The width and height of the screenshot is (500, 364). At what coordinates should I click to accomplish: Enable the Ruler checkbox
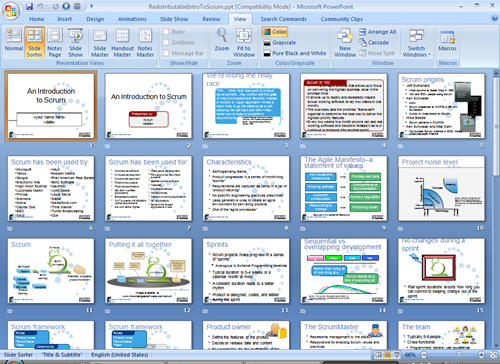pyautogui.click(x=166, y=32)
